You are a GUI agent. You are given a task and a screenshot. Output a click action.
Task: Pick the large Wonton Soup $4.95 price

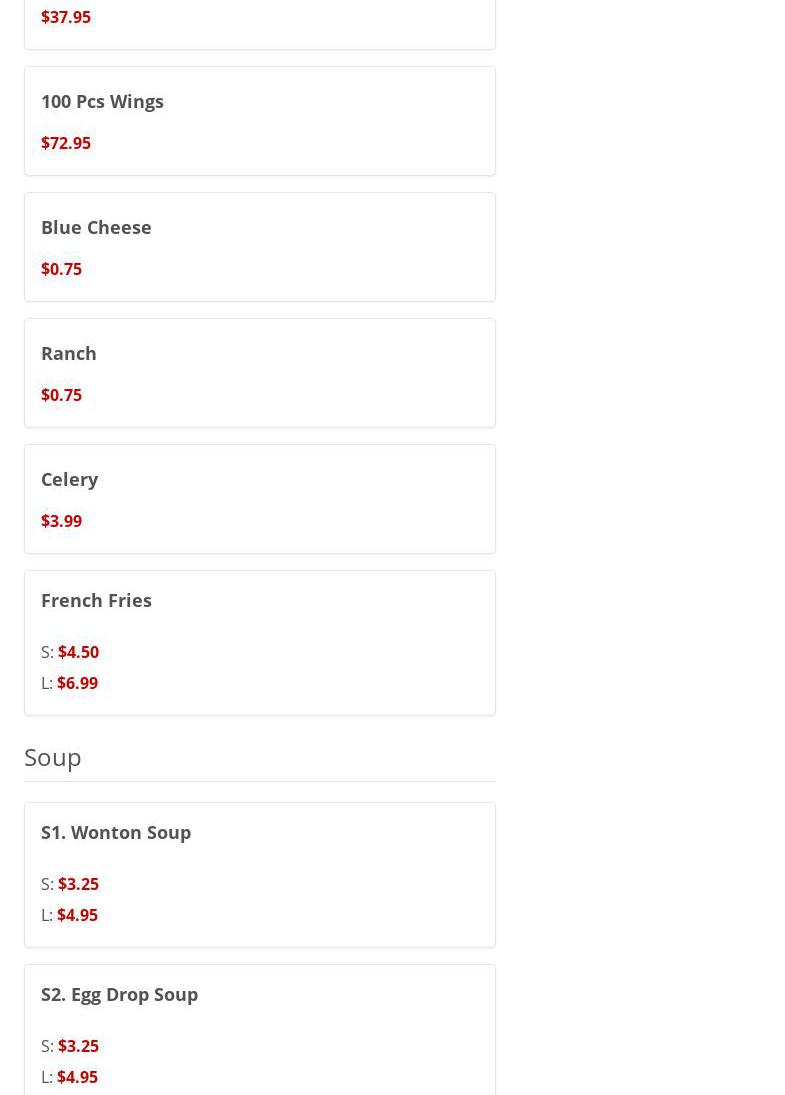pyautogui.click(x=77, y=915)
